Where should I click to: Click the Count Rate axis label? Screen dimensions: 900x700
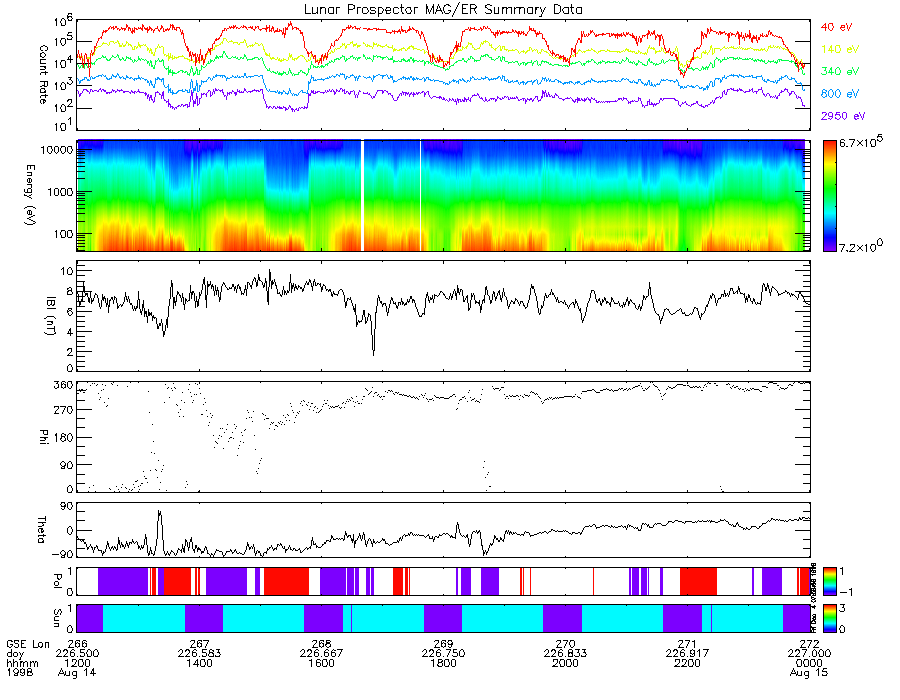(43, 75)
